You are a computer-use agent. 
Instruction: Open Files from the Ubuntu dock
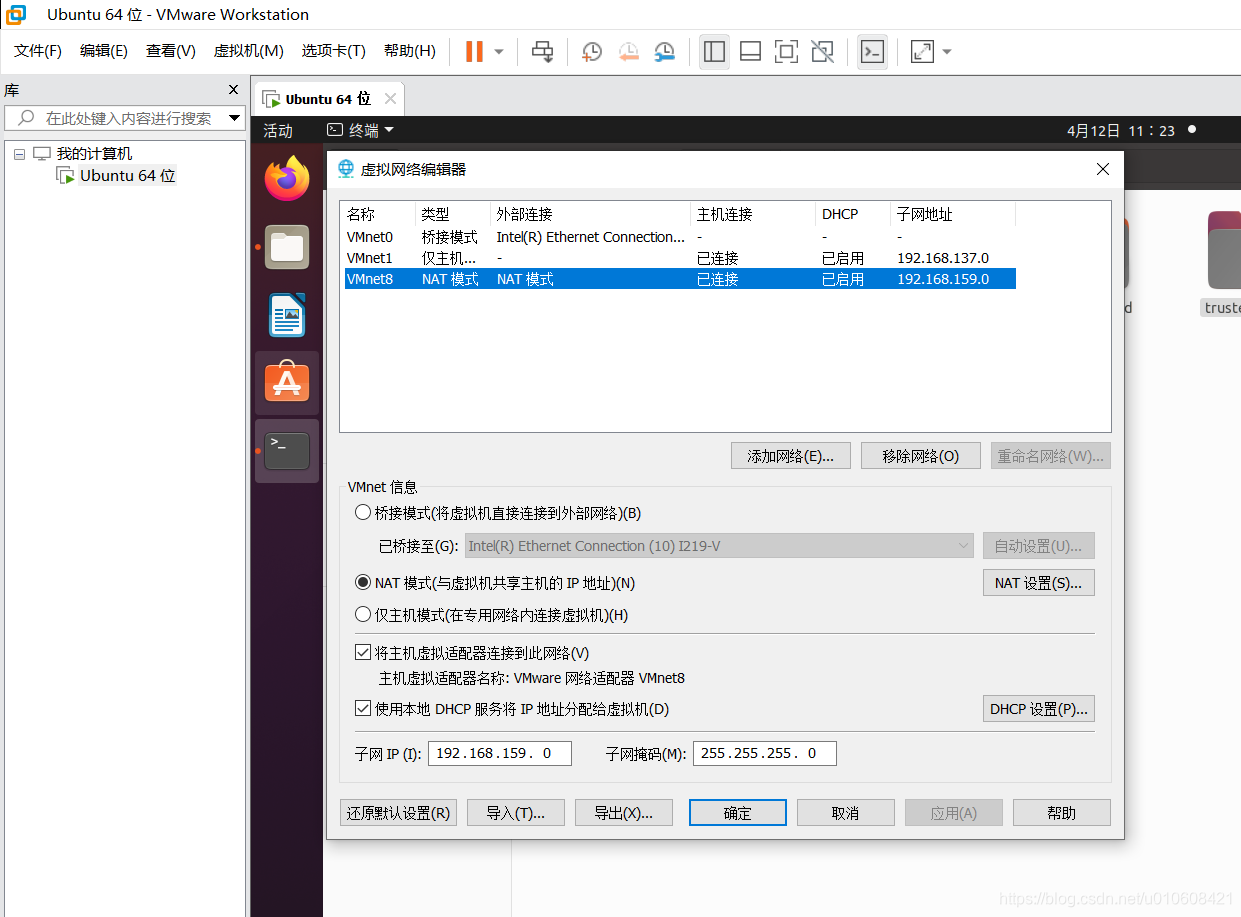[287, 246]
